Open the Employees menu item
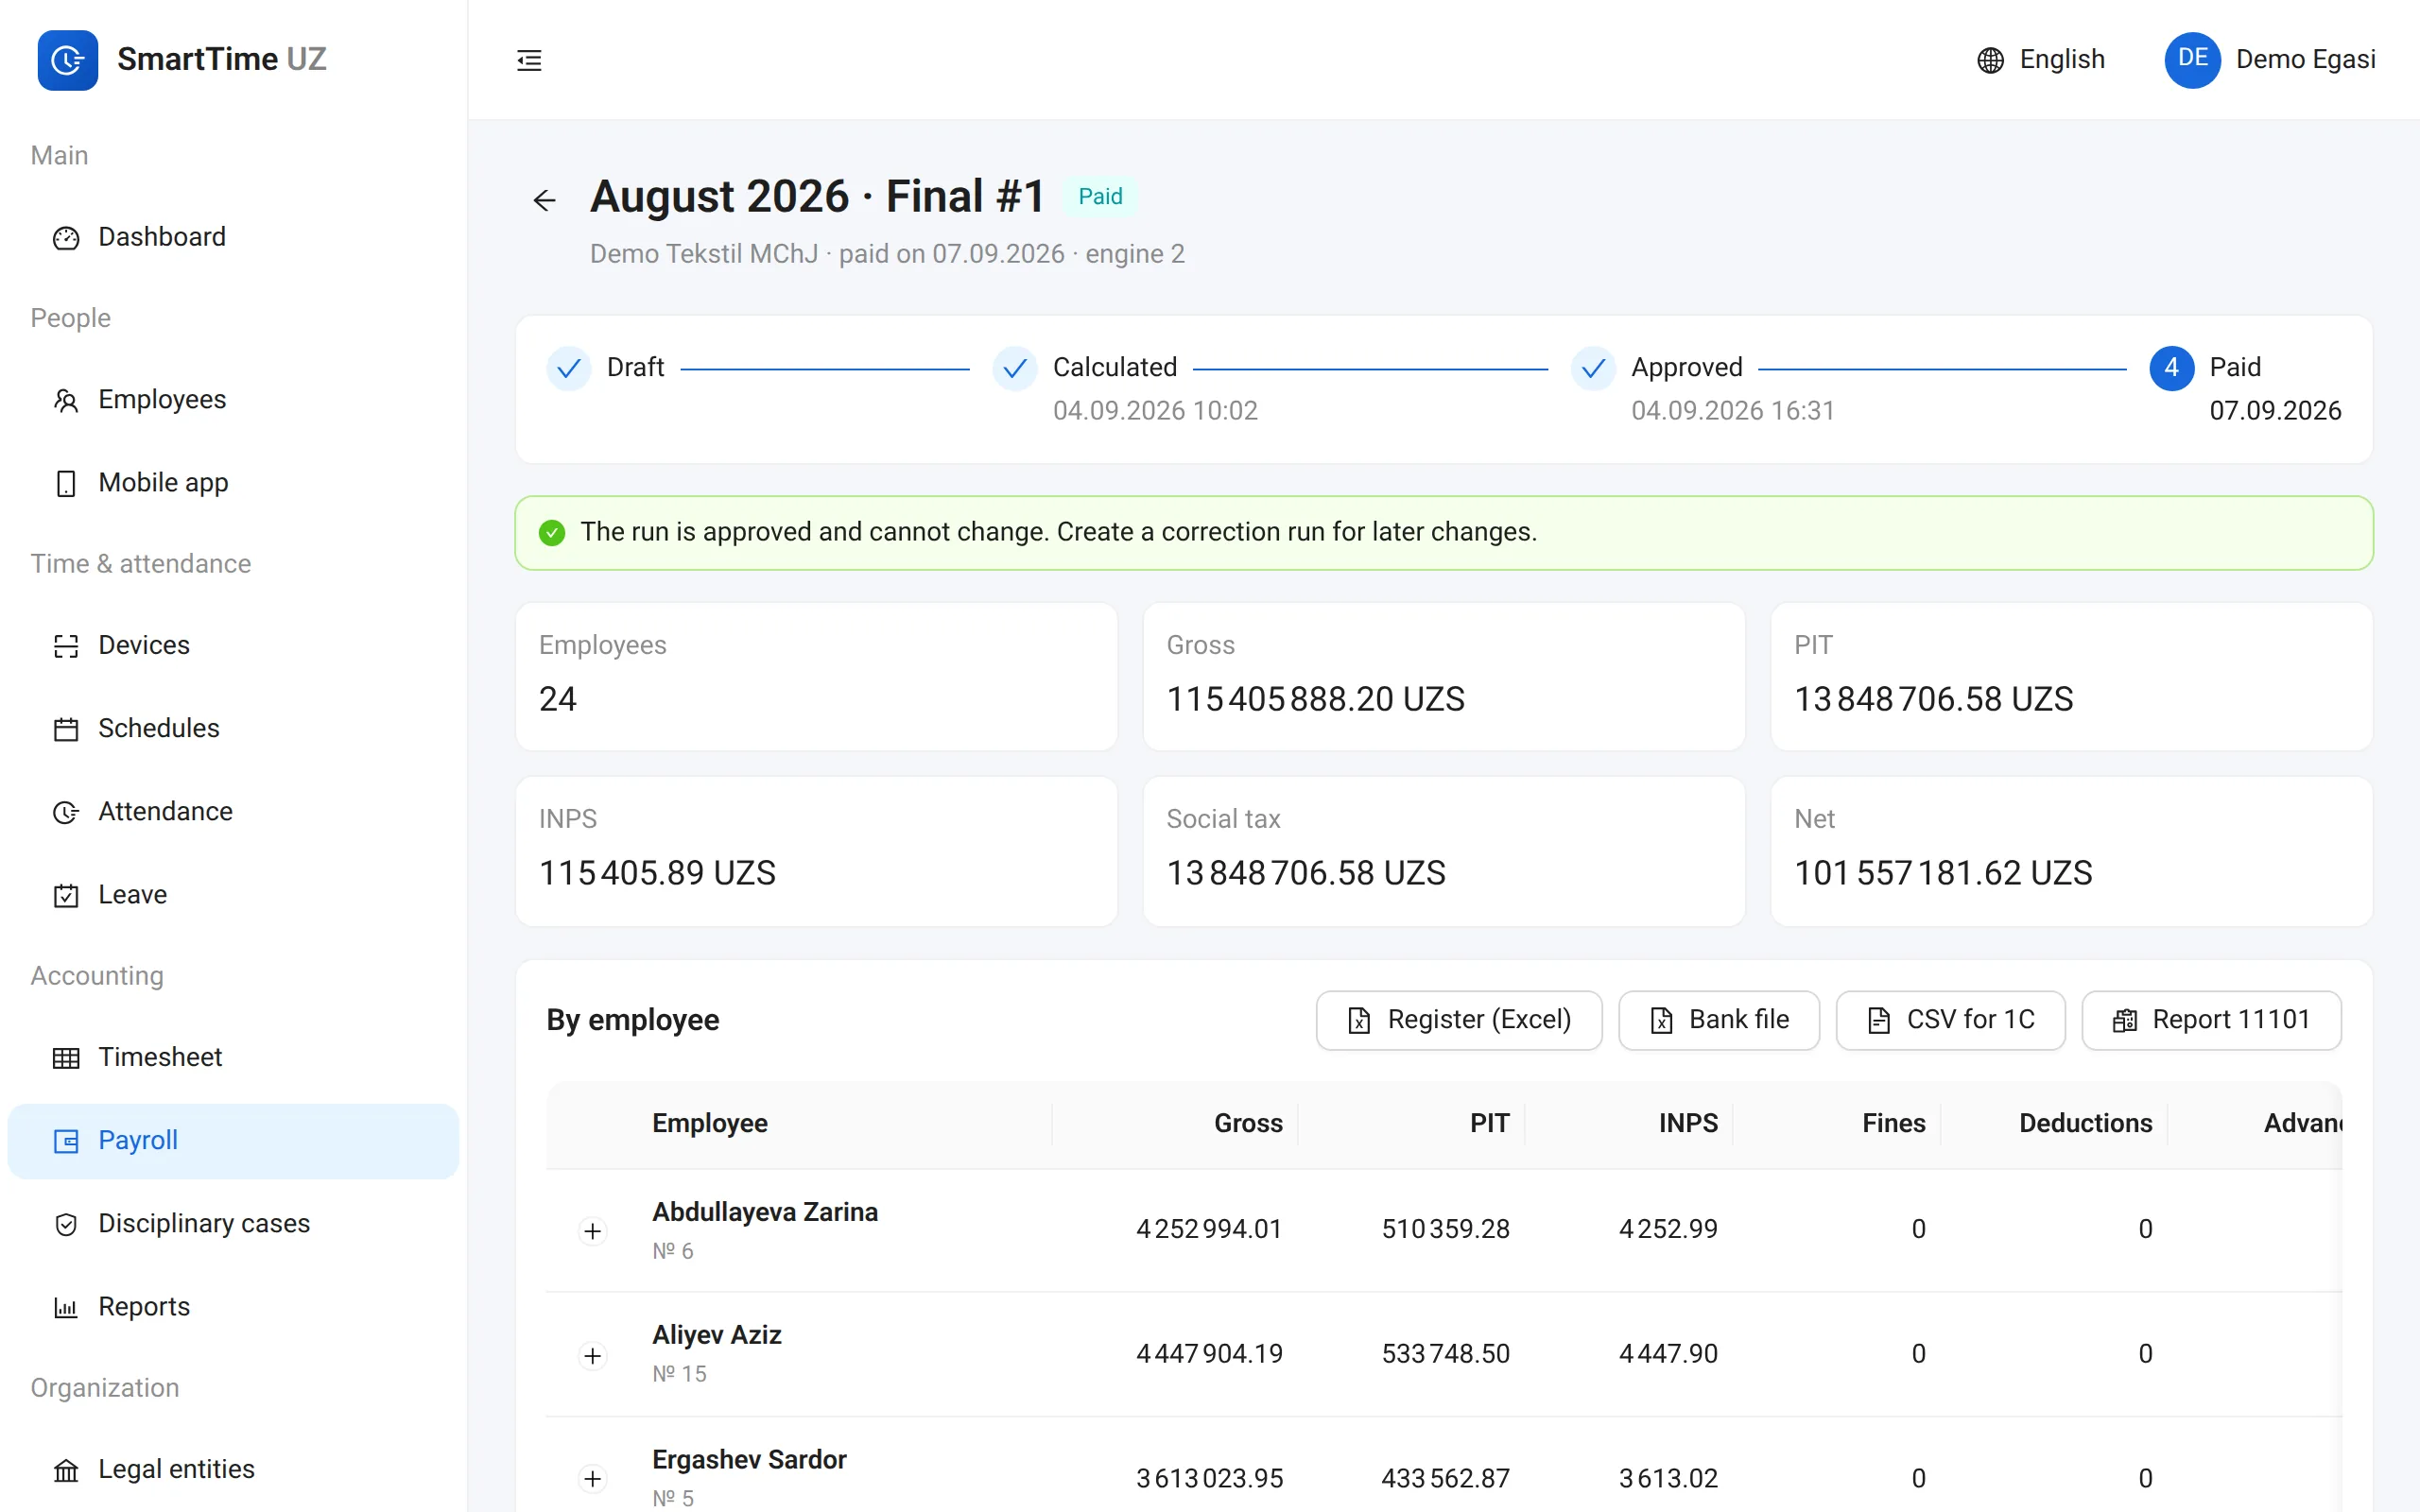2420x1512 pixels. (233, 400)
